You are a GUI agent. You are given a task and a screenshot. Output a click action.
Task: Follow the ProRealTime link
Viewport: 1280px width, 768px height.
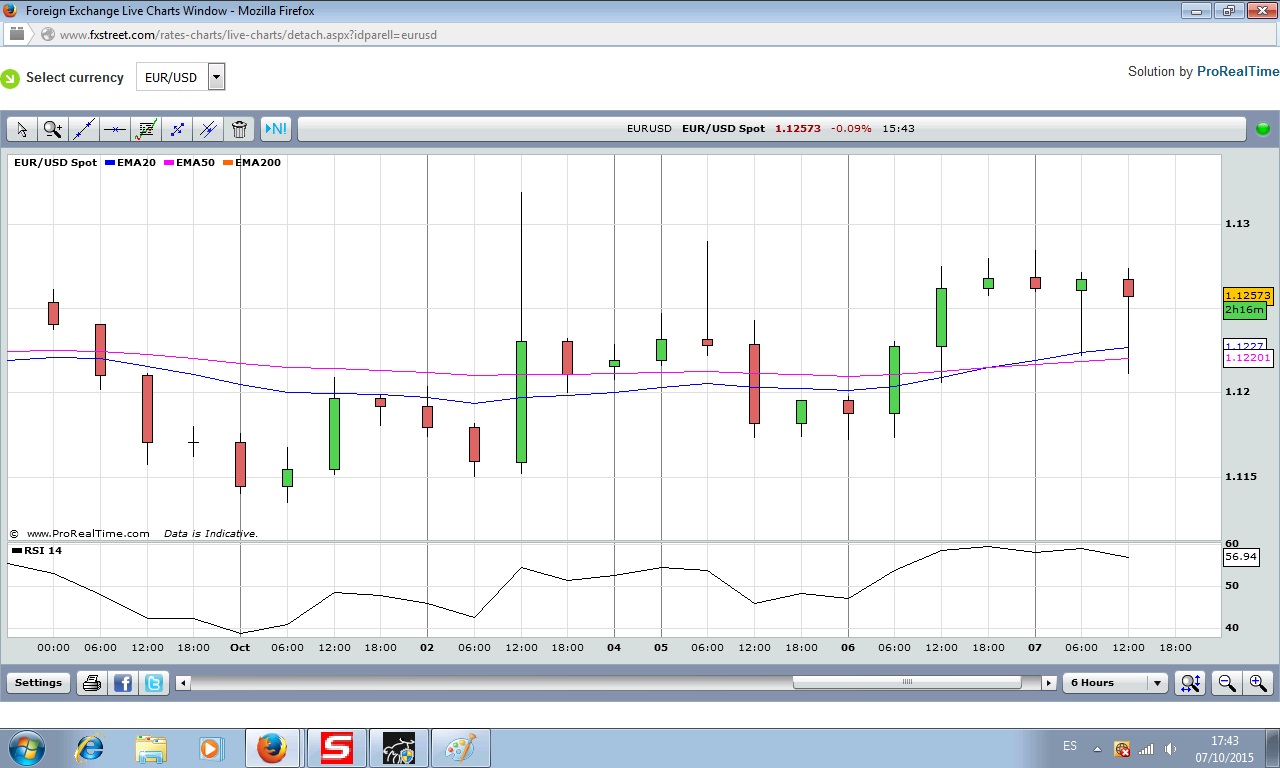pos(1237,72)
